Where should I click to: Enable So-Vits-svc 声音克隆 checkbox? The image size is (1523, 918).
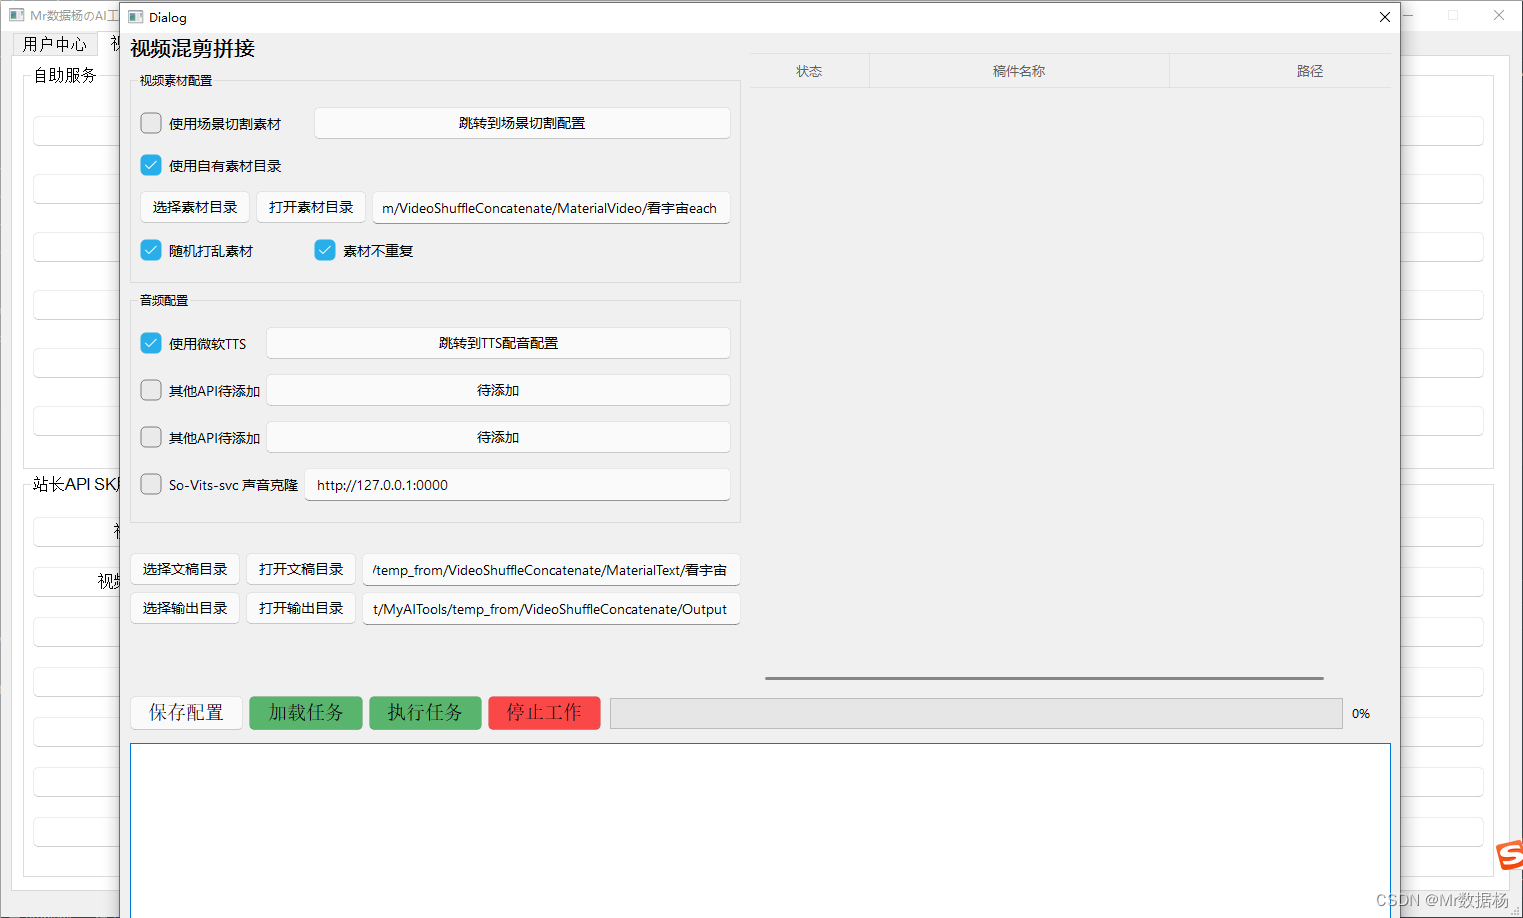(x=151, y=484)
